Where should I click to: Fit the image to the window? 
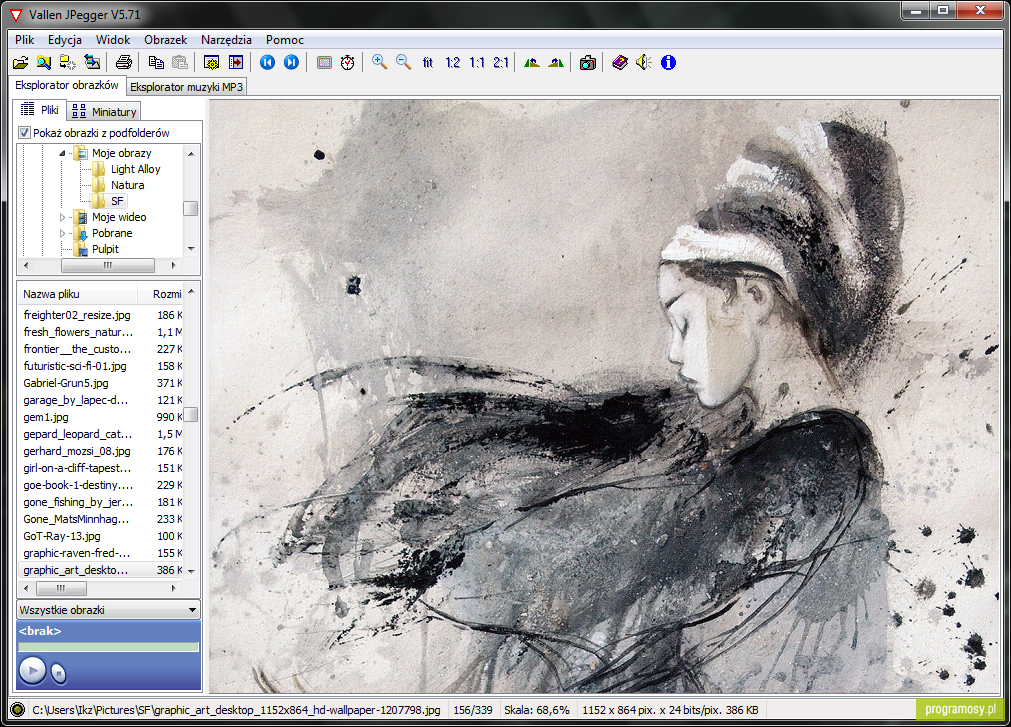pos(427,63)
